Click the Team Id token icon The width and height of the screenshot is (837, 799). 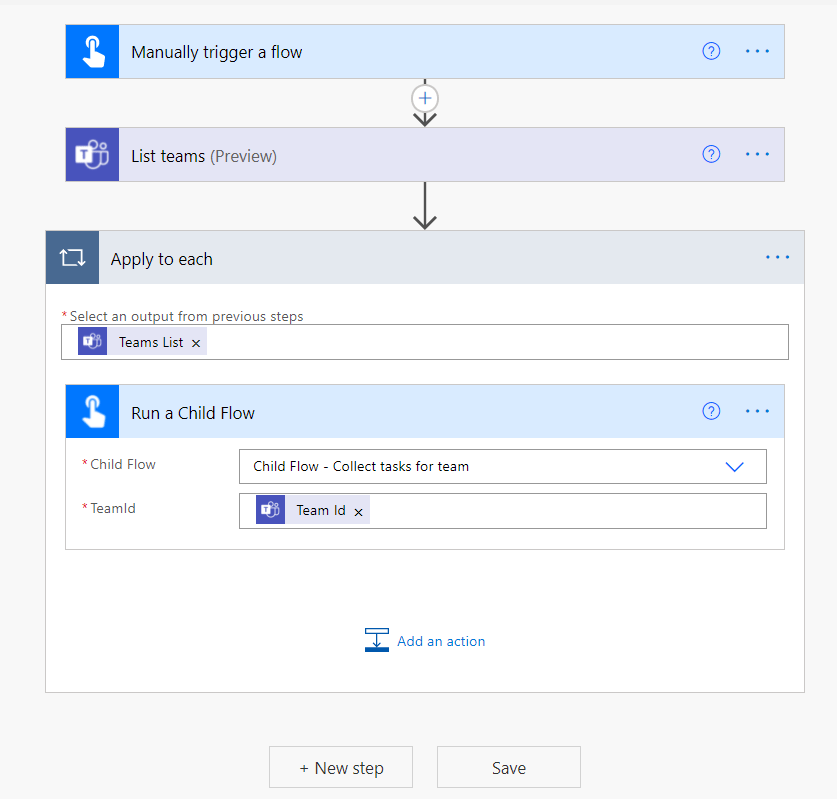point(270,510)
